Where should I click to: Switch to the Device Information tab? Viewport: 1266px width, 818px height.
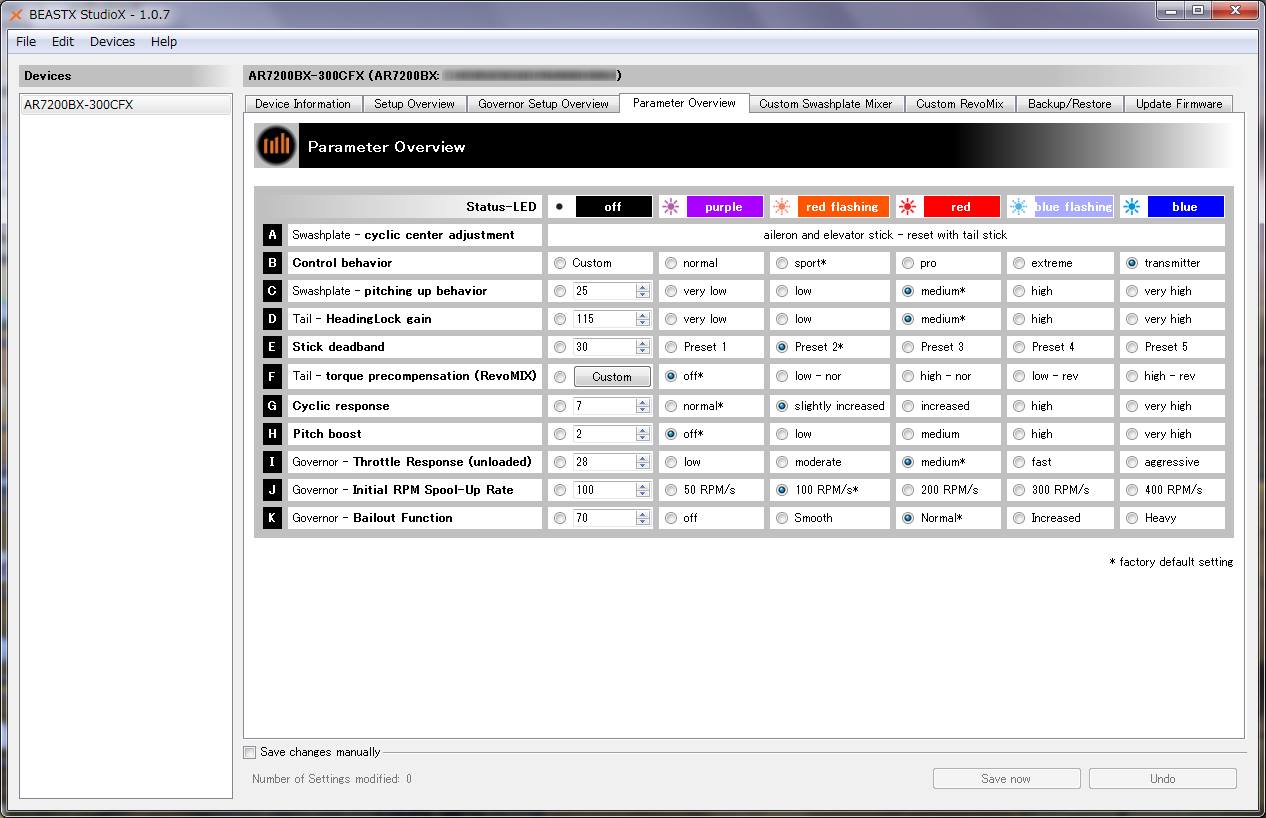coord(303,104)
